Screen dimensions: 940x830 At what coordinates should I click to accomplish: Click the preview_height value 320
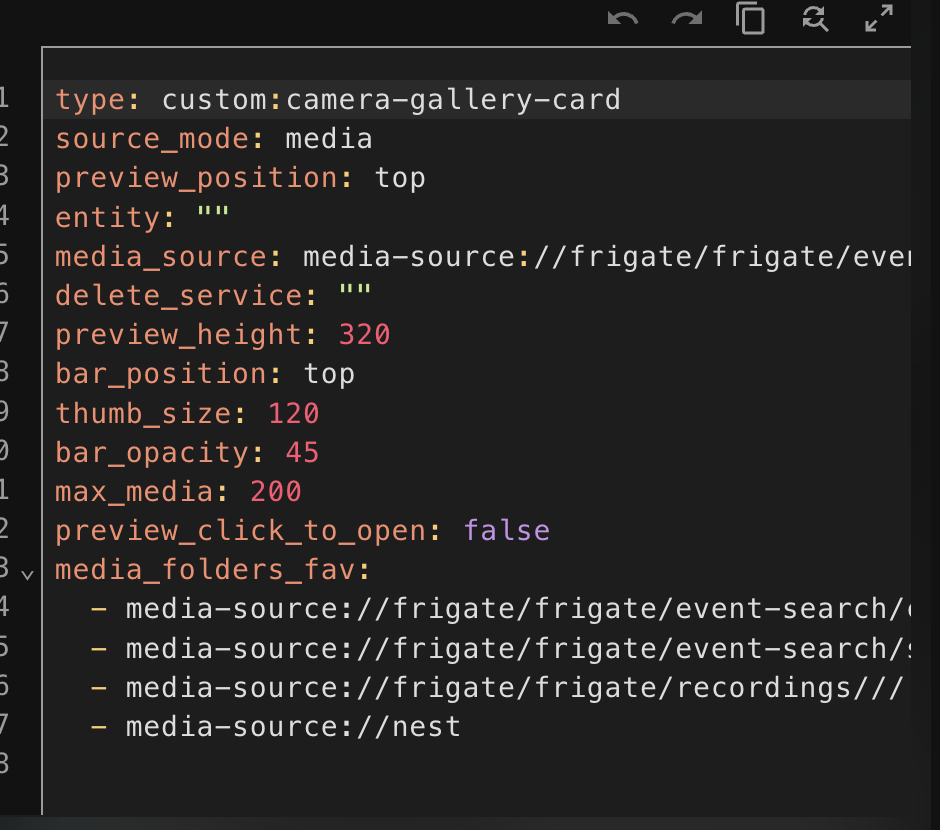tap(364, 334)
